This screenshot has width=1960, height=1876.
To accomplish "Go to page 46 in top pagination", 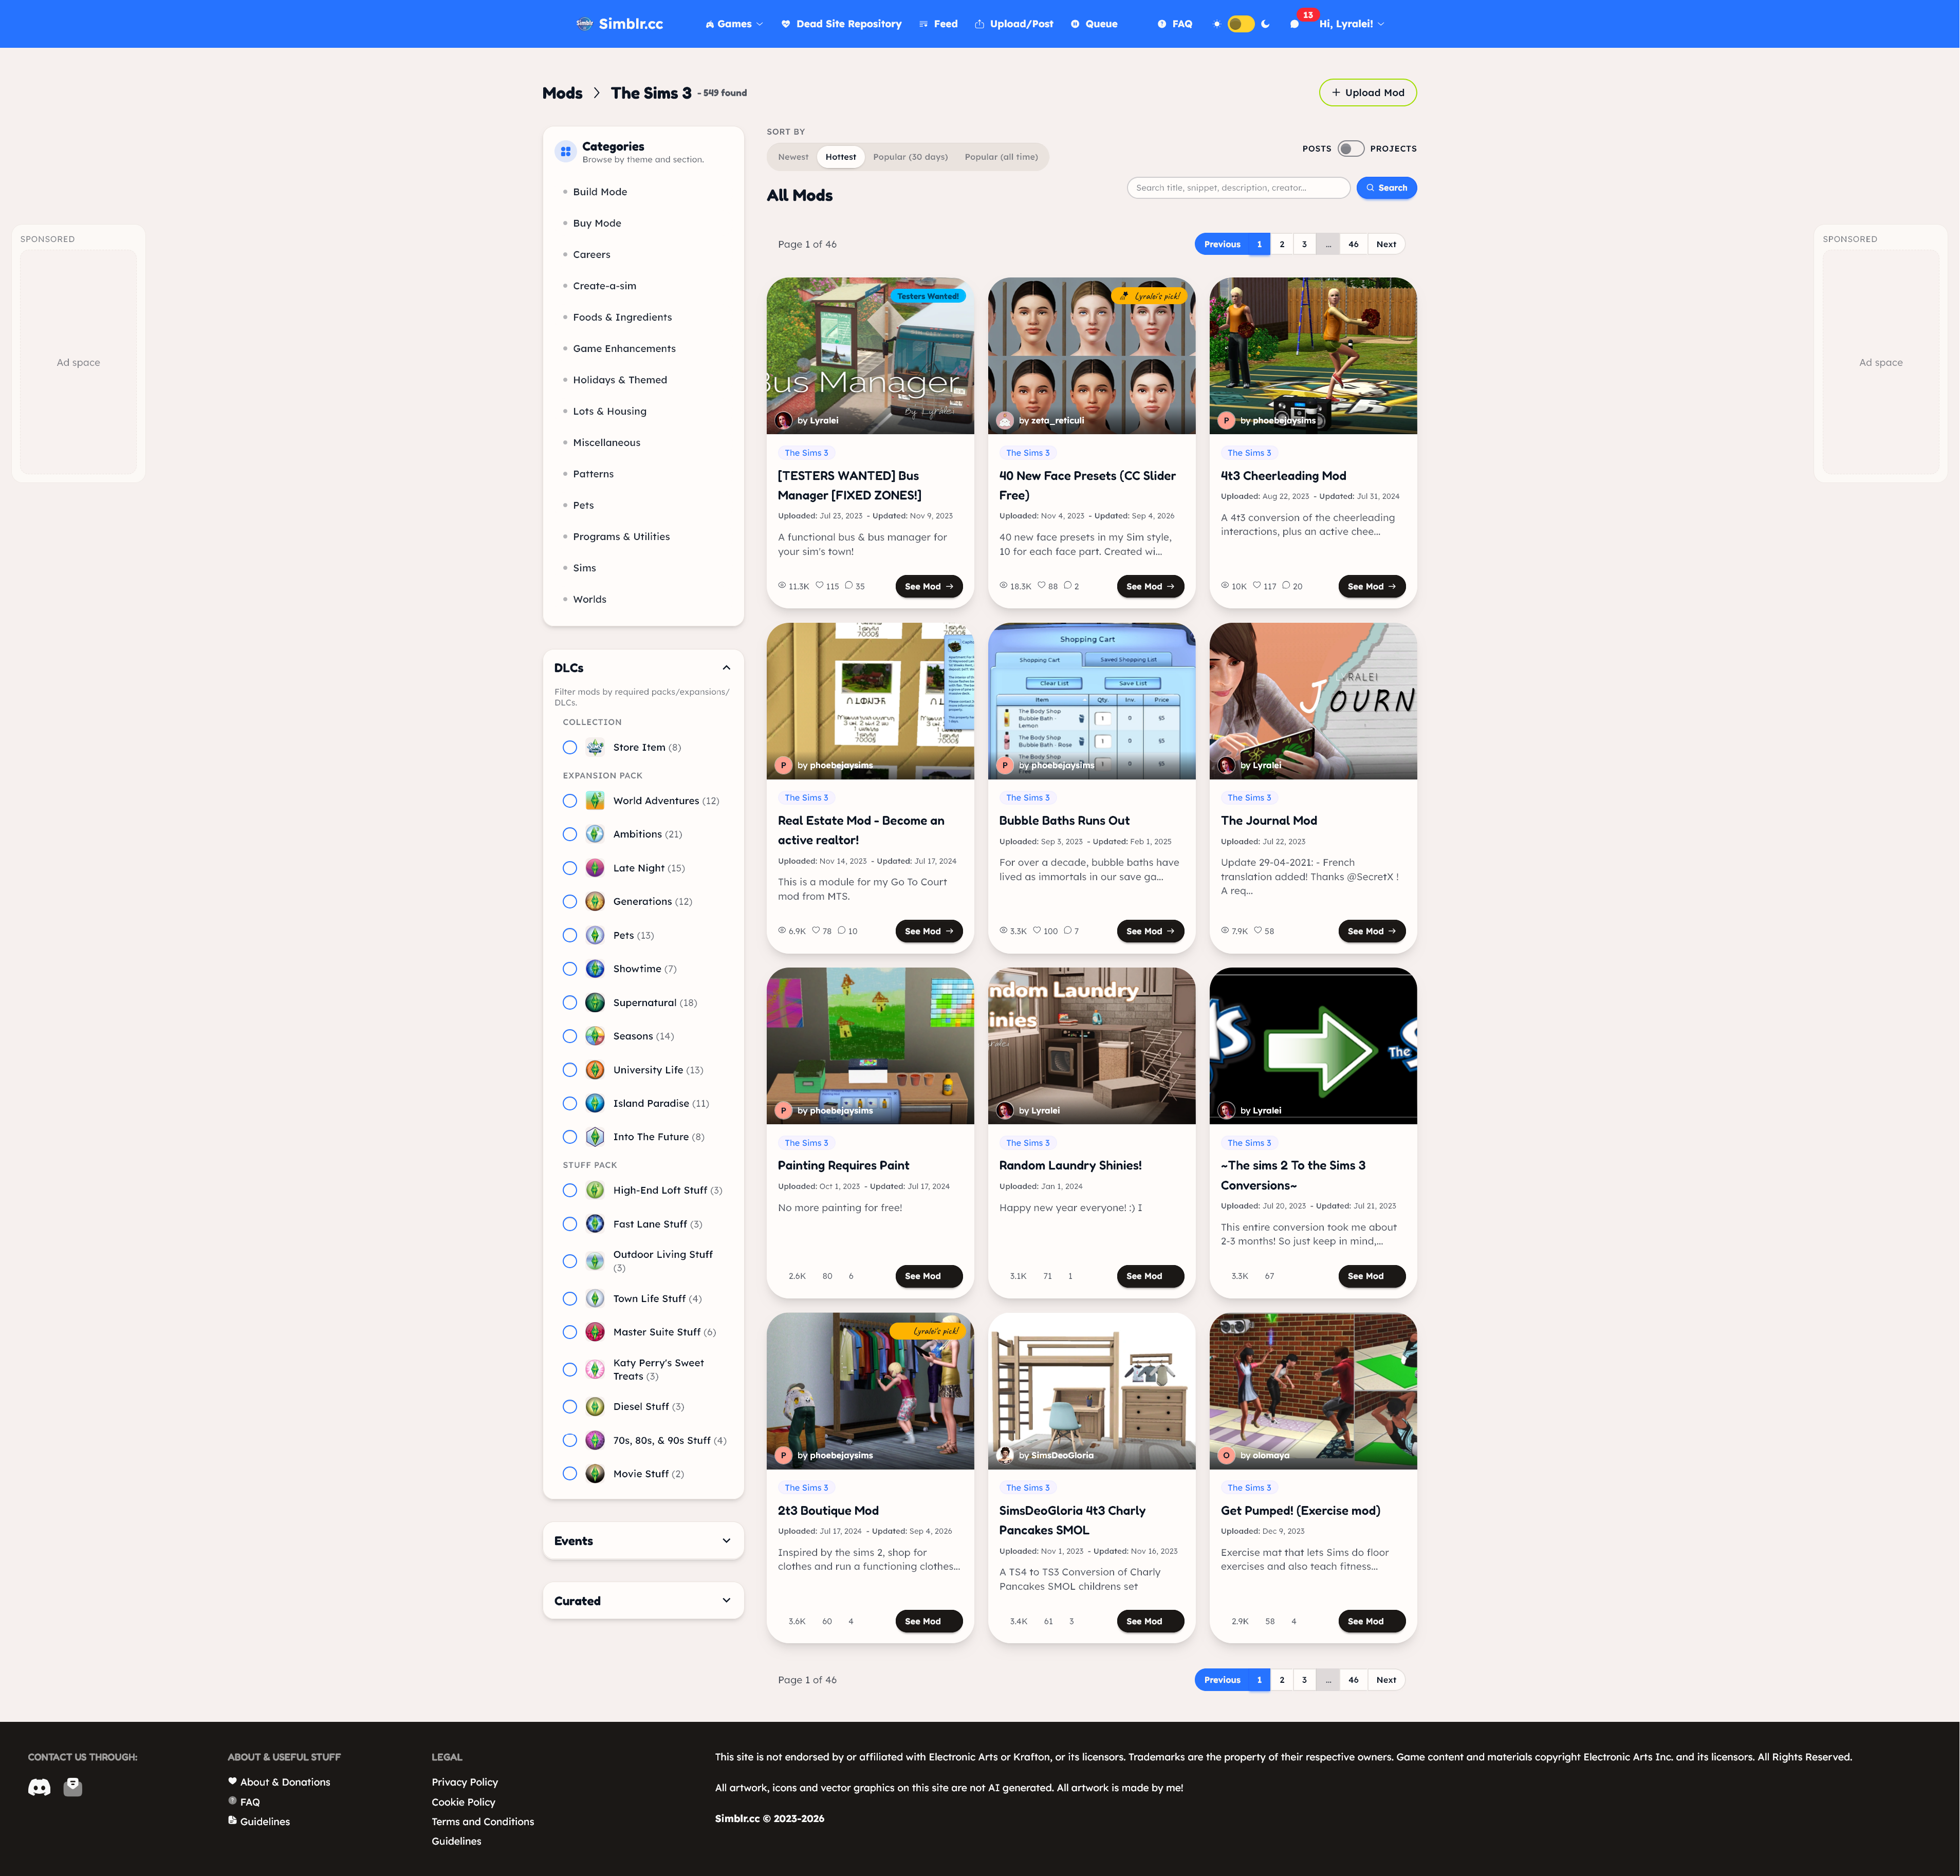I will 1353,244.
